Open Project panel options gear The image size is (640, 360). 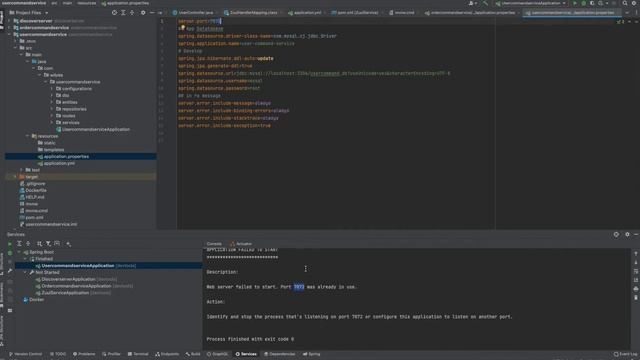[143, 13]
